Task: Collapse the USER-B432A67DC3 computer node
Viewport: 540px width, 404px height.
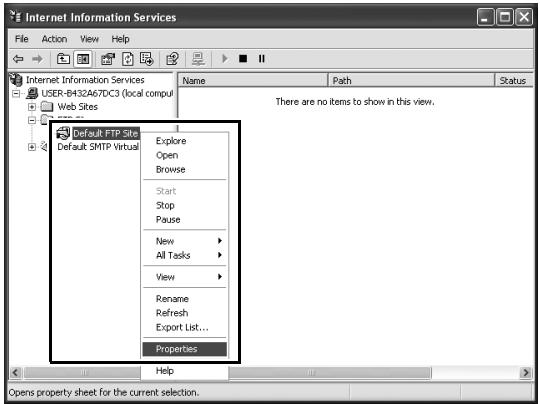Action: point(16,93)
